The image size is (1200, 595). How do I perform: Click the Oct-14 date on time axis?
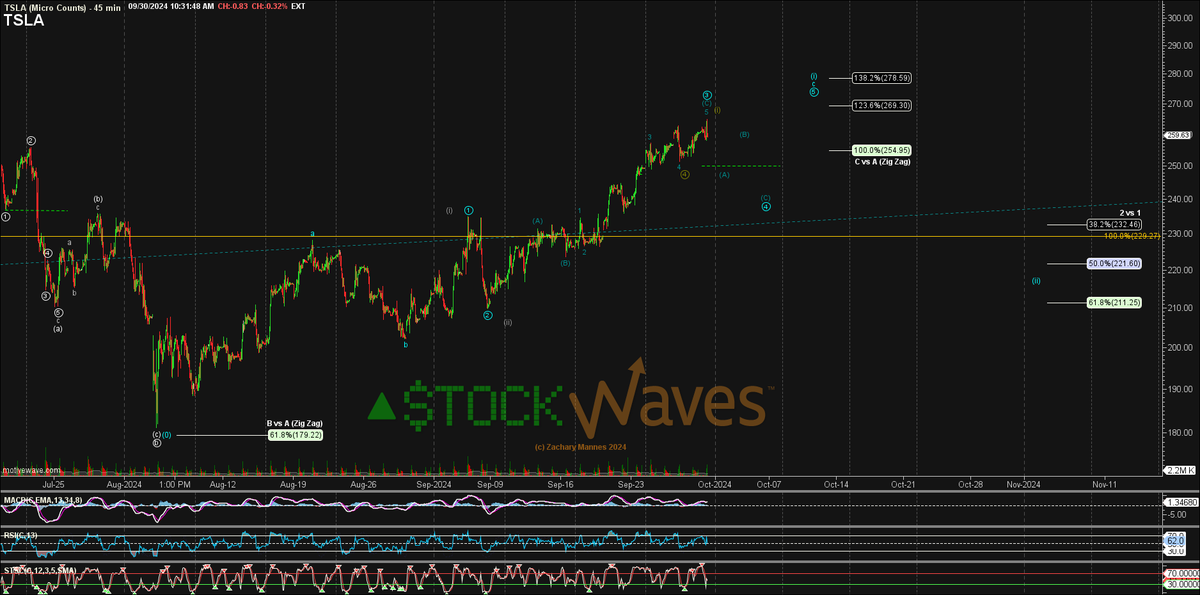point(835,483)
